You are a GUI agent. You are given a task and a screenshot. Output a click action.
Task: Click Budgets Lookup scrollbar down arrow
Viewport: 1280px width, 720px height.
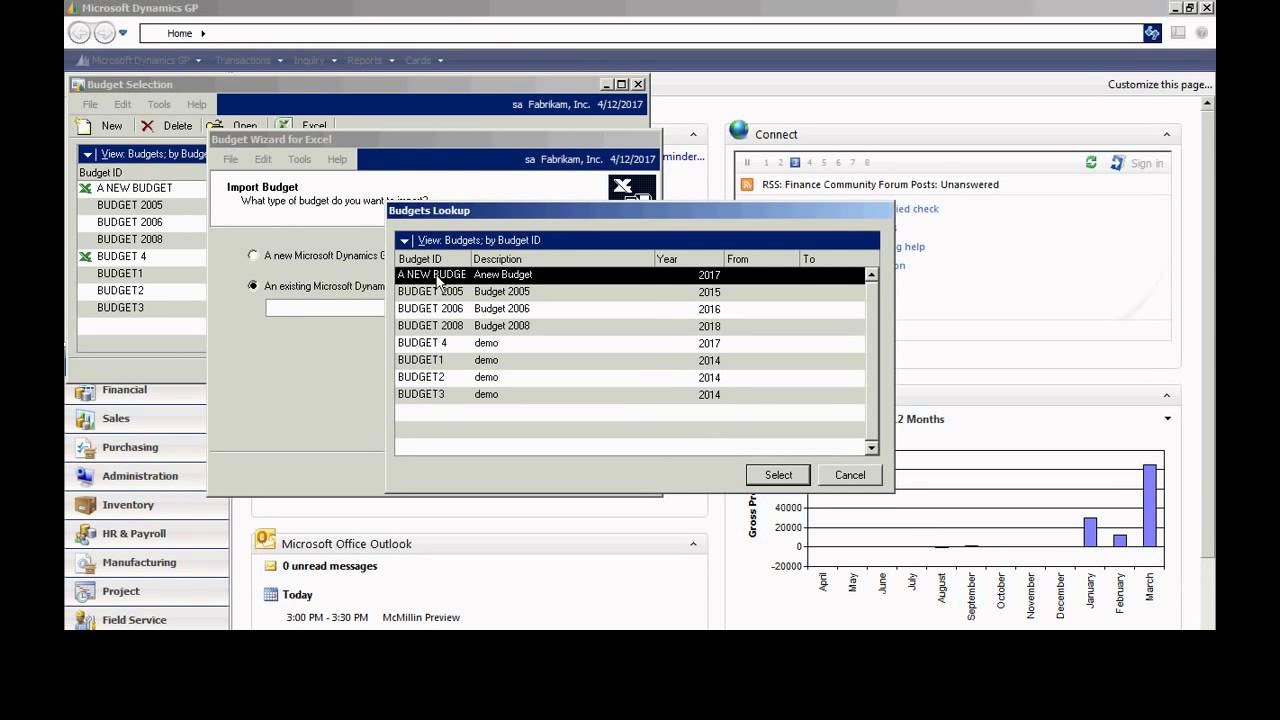coord(872,447)
